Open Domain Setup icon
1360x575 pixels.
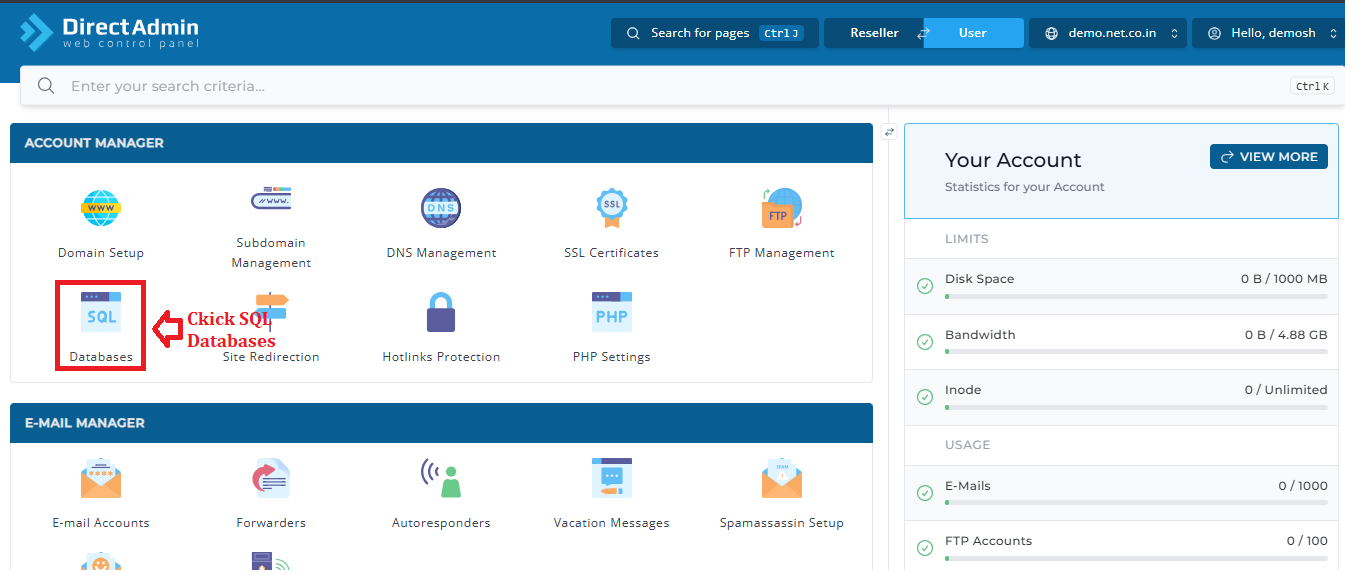[x=100, y=207]
